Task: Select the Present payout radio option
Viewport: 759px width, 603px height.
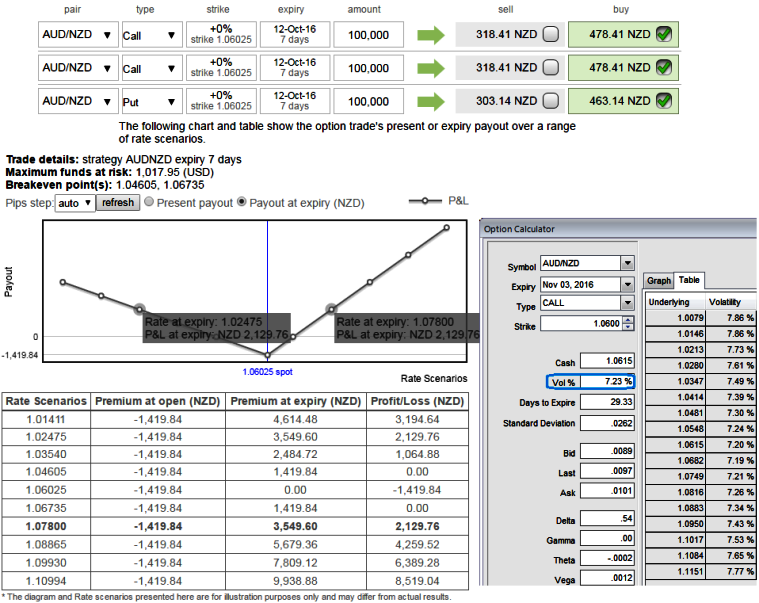Action: (150, 202)
